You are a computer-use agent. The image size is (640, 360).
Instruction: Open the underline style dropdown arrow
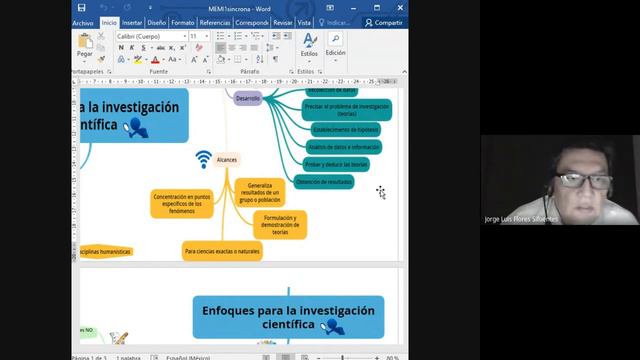click(151, 48)
